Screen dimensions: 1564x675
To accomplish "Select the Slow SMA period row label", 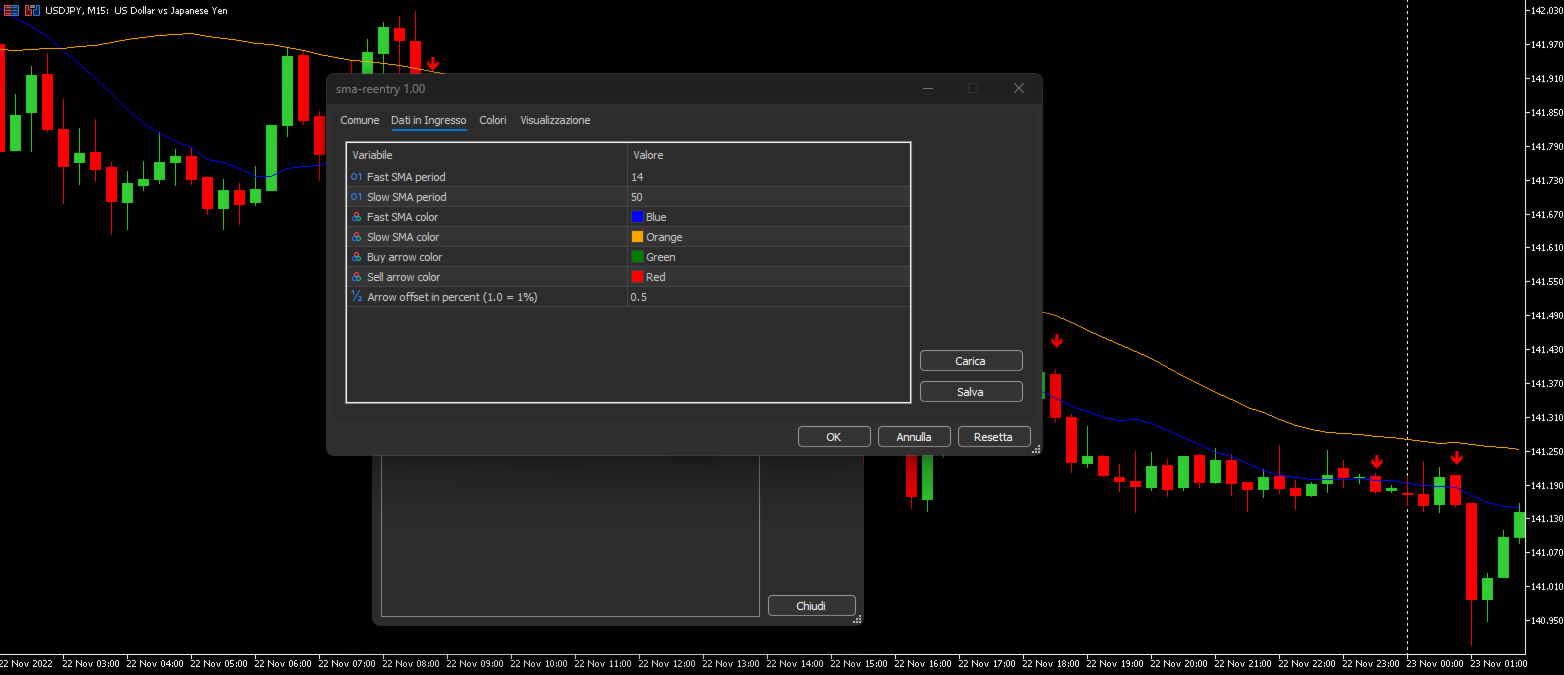I will [x=407, y=197].
